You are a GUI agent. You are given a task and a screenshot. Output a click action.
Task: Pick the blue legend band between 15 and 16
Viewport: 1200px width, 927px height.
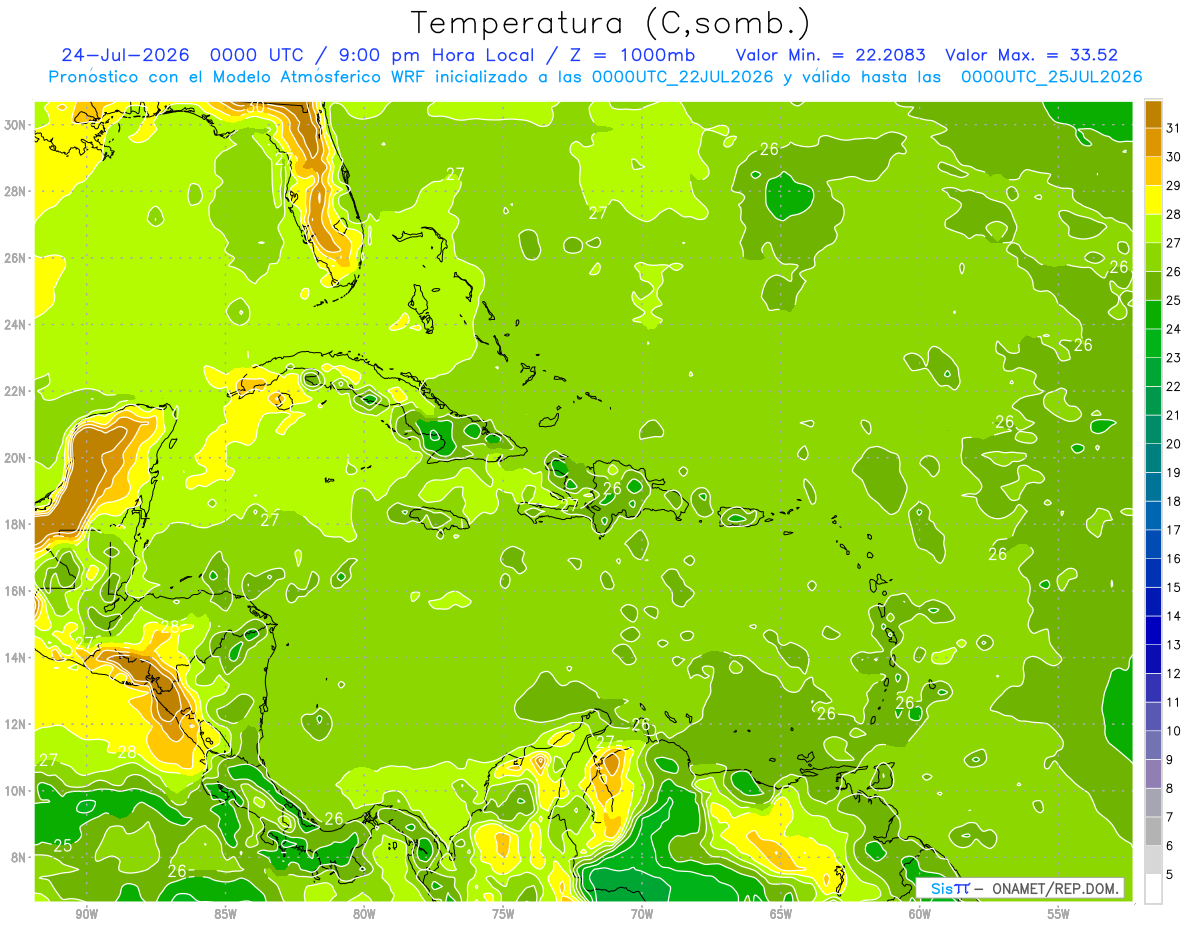pyautogui.click(x=1153, y=572)
